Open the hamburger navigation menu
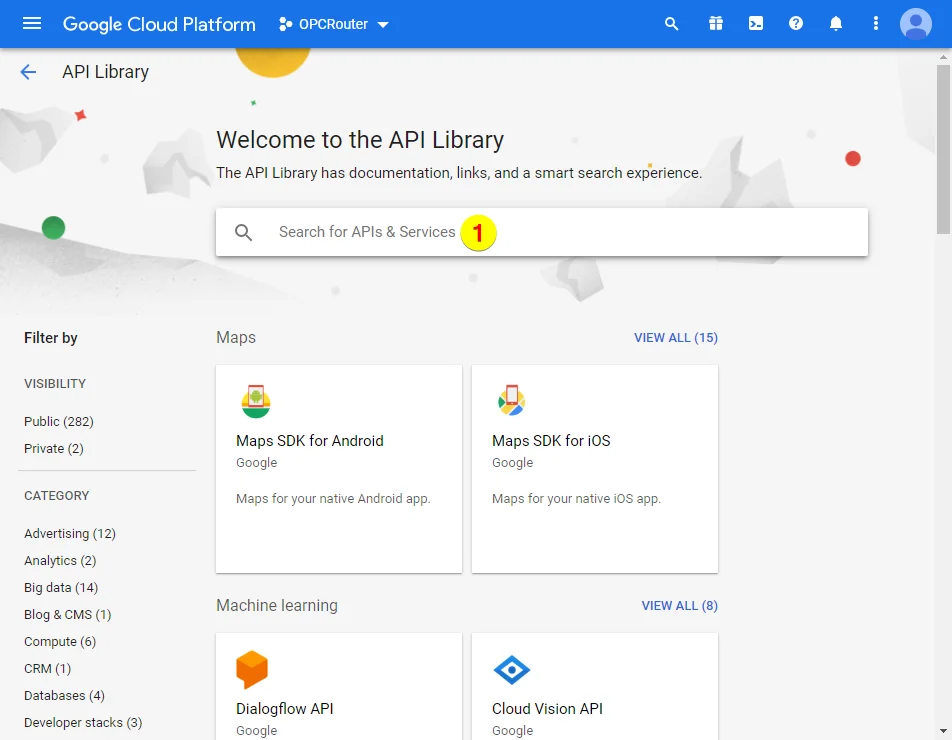The width and height of the screenshot is (952, 740). [x=32, y=24]
